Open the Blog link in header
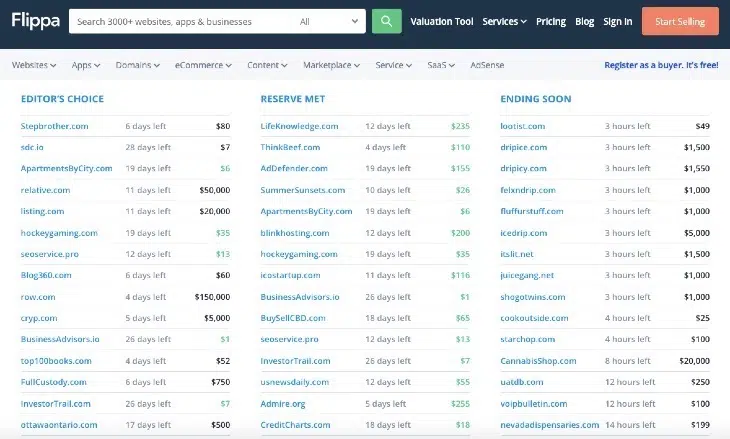The height and width of the screenshot is (439, 730). (585, 21)
